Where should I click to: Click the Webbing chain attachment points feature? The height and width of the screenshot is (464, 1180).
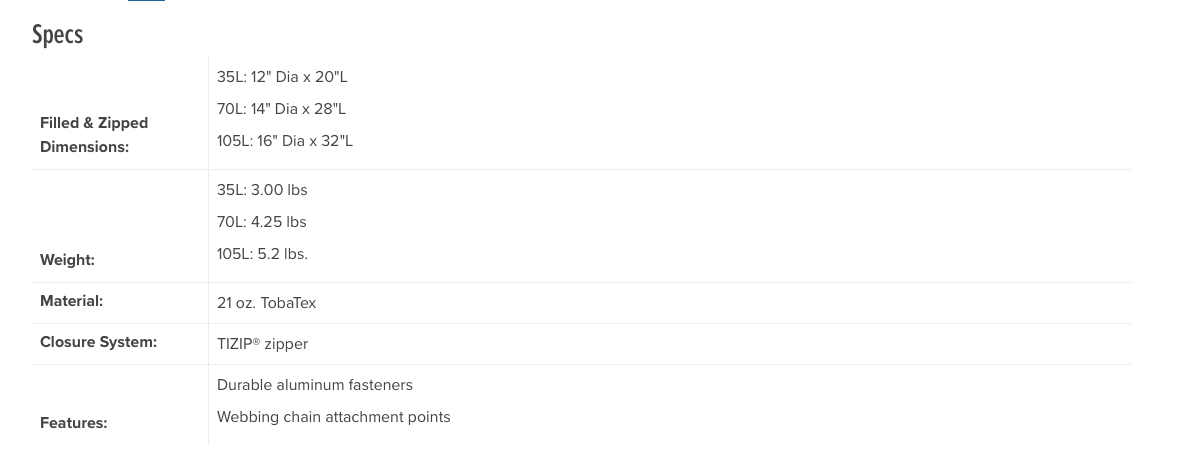pyautogui.click(x=333, y=417)
